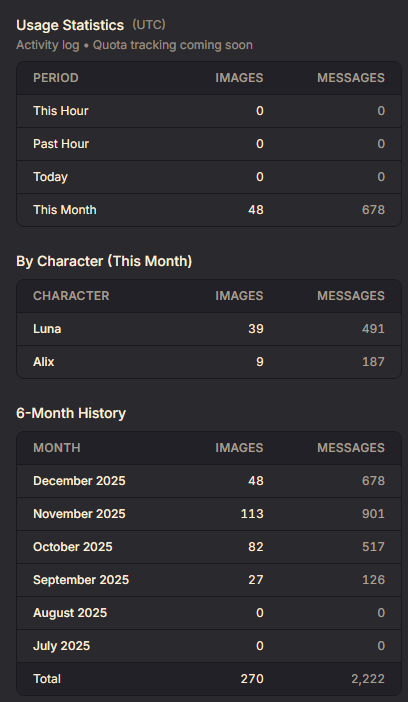Viewport: 408px width, 702px height.
Task: Click the Total row label
Action: click(47, 679)
